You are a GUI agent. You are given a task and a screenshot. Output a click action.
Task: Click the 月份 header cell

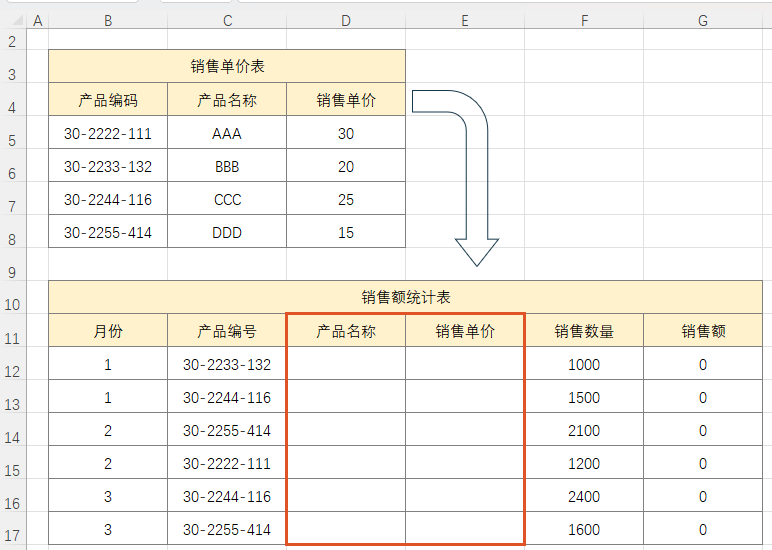(x=108, y=330)
